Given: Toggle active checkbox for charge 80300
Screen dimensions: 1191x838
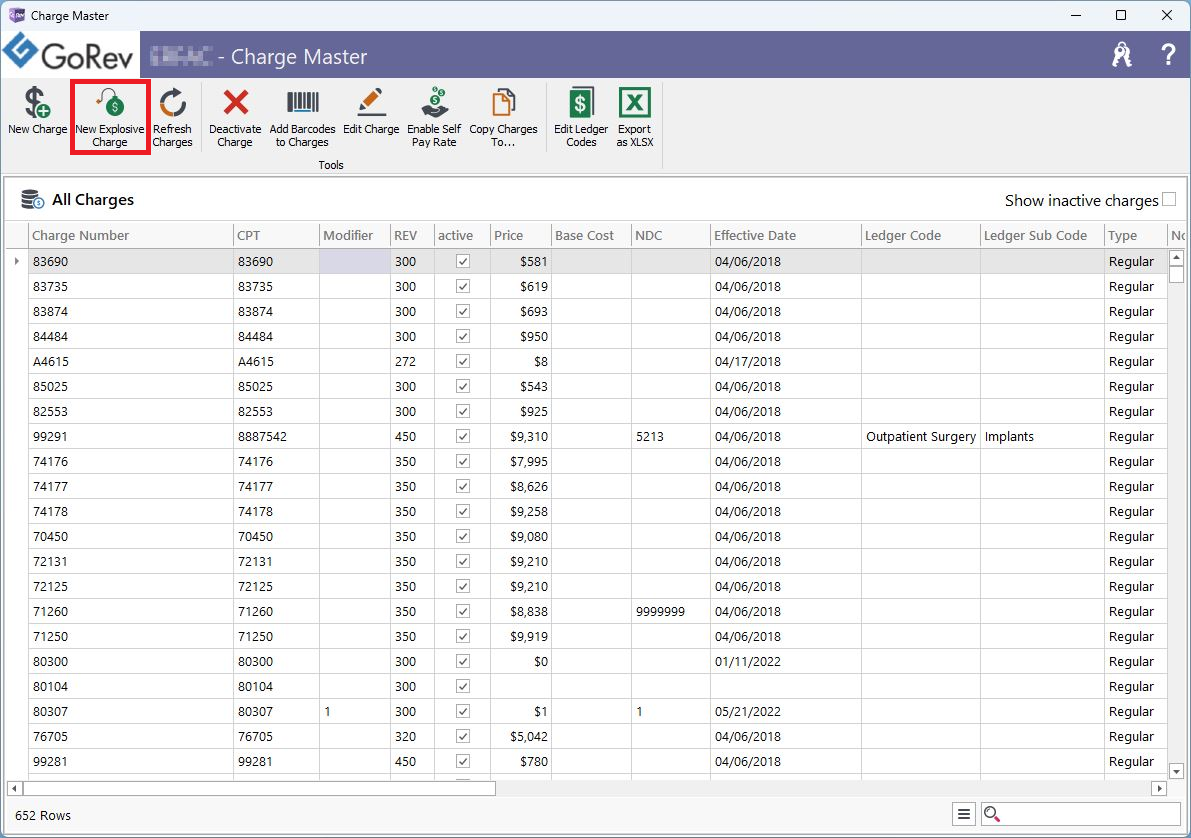Looking at the screenshot, I should (x=463, y=661).
